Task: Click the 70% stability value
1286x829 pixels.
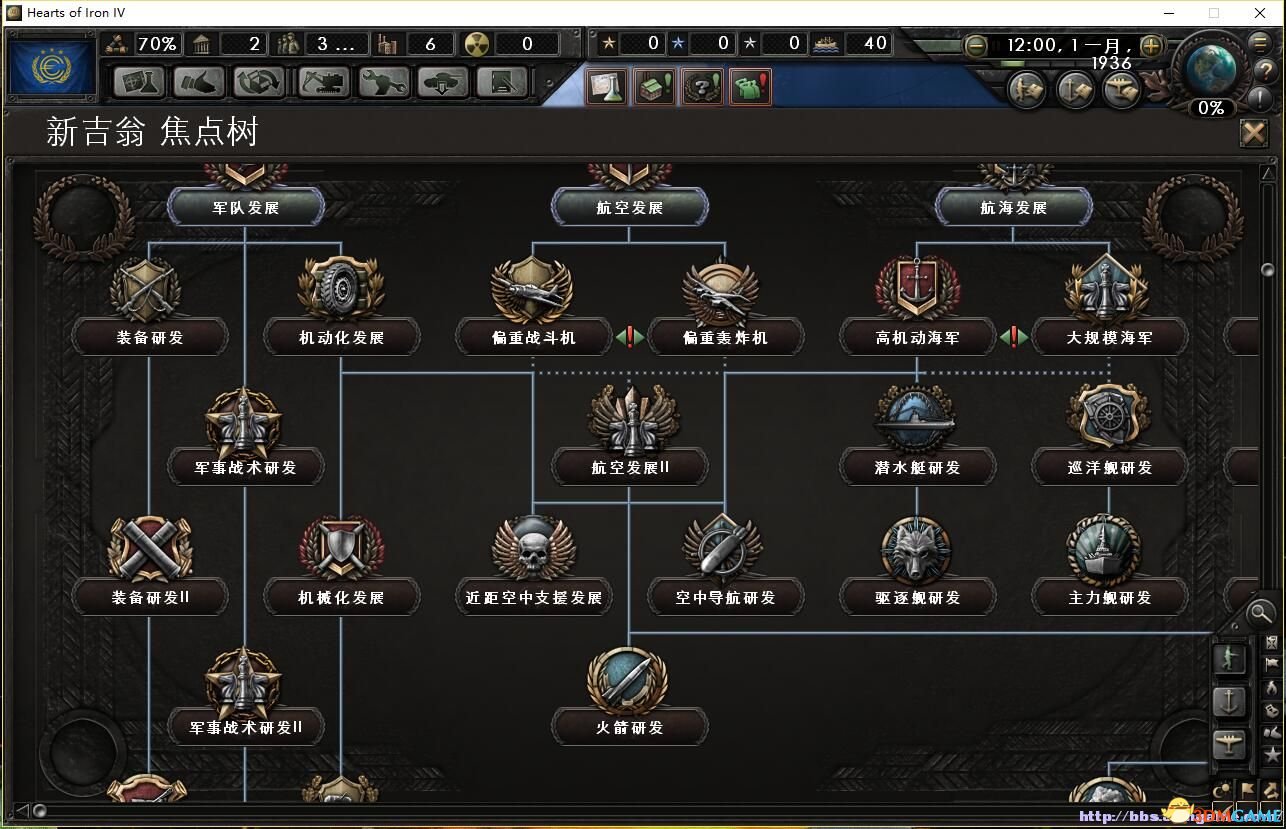Action: pyautogui.click(x=157, y=44)
